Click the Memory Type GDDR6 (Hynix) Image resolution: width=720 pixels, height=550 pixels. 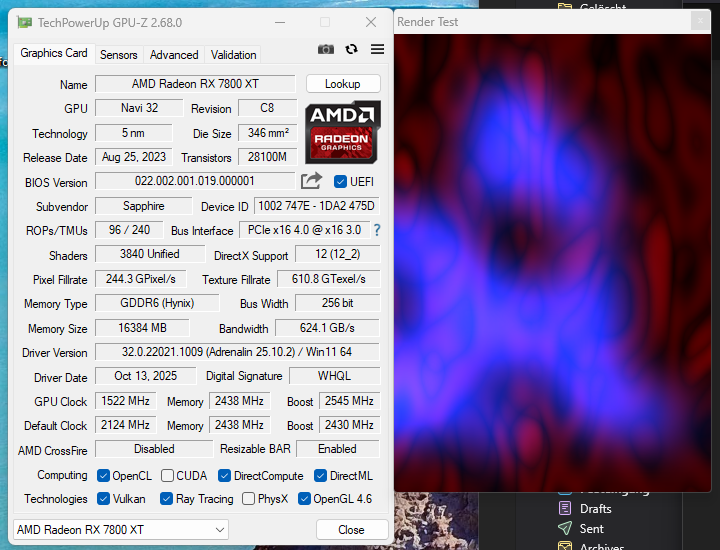point(157,303)
